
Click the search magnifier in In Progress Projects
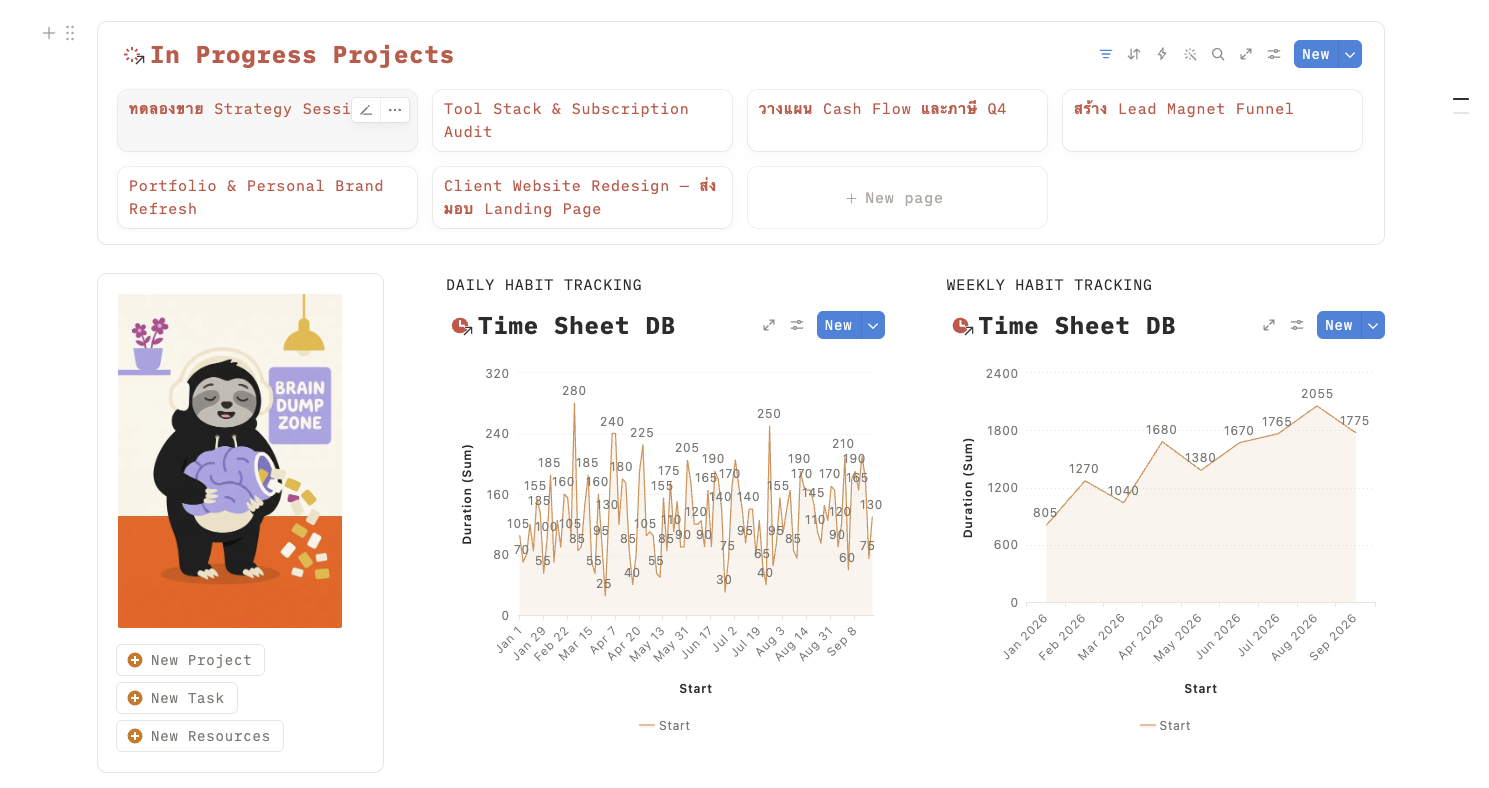(x=1218, y=54)
